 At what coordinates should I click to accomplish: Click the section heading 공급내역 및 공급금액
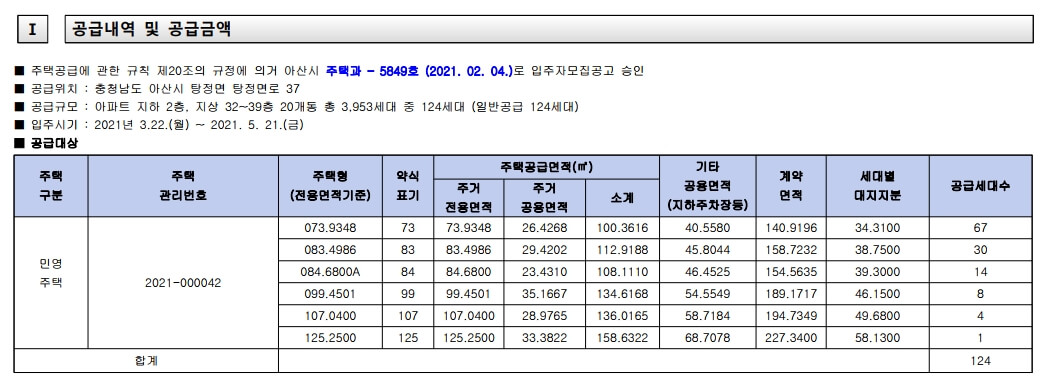tap(151, 30)
